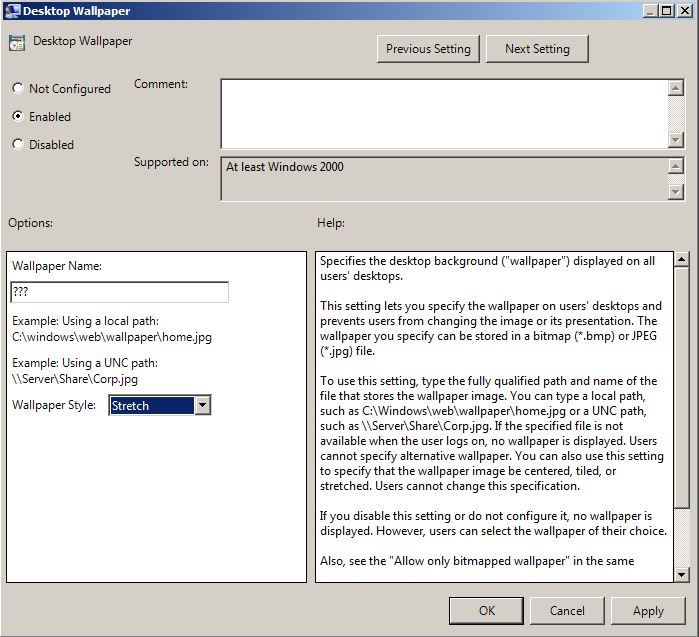This screenshot has width=699, height=637.
Task: Click the Desktop Wallpaper policy icon
Action: pos(17,43)
